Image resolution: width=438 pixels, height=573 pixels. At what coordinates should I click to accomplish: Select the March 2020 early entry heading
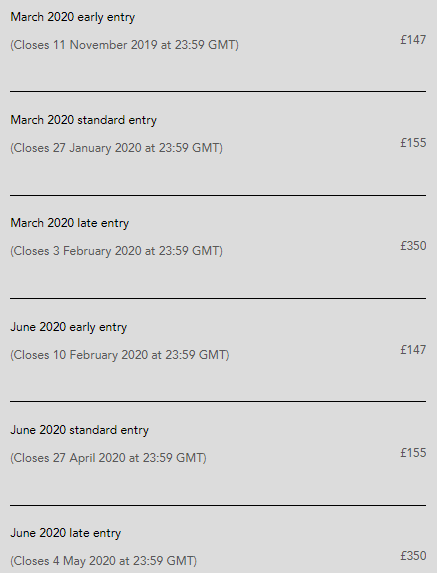(x=73, y=17)
